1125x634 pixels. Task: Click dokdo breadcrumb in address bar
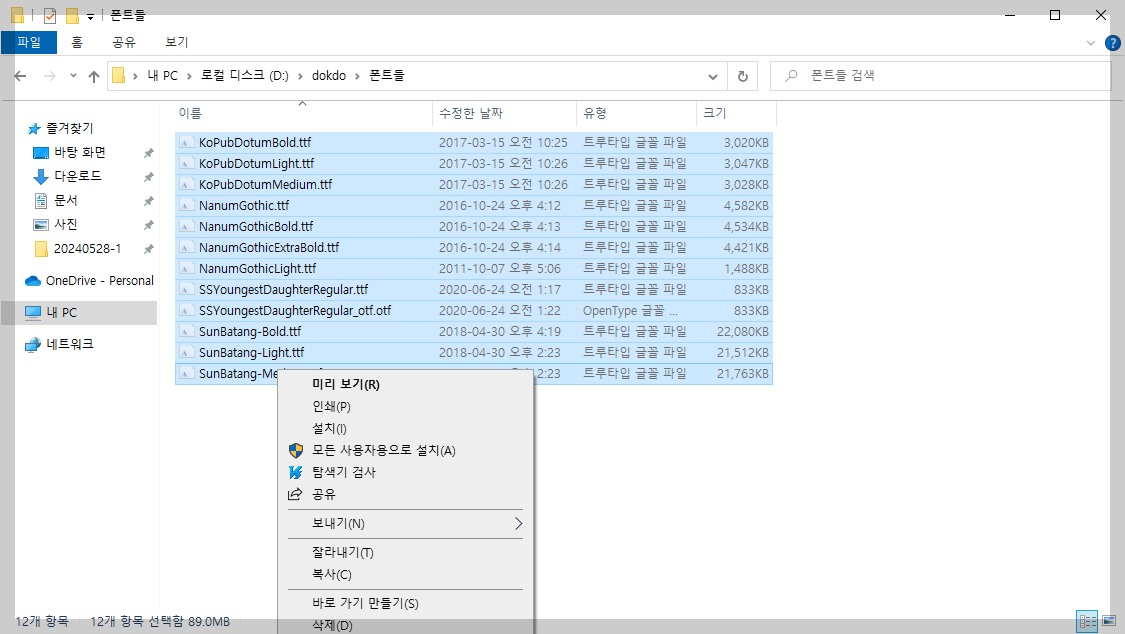(329, 75)
